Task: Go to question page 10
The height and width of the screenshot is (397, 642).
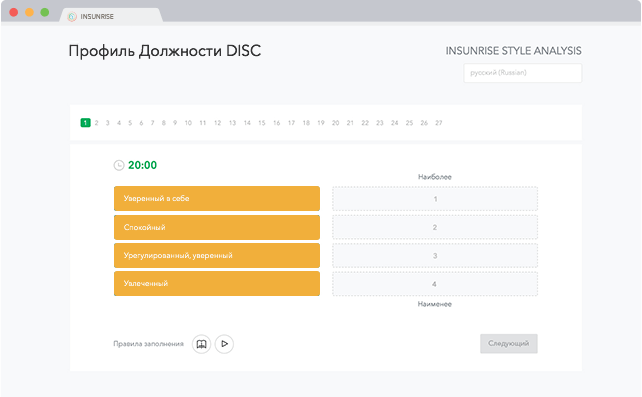Action: (188, 123)
